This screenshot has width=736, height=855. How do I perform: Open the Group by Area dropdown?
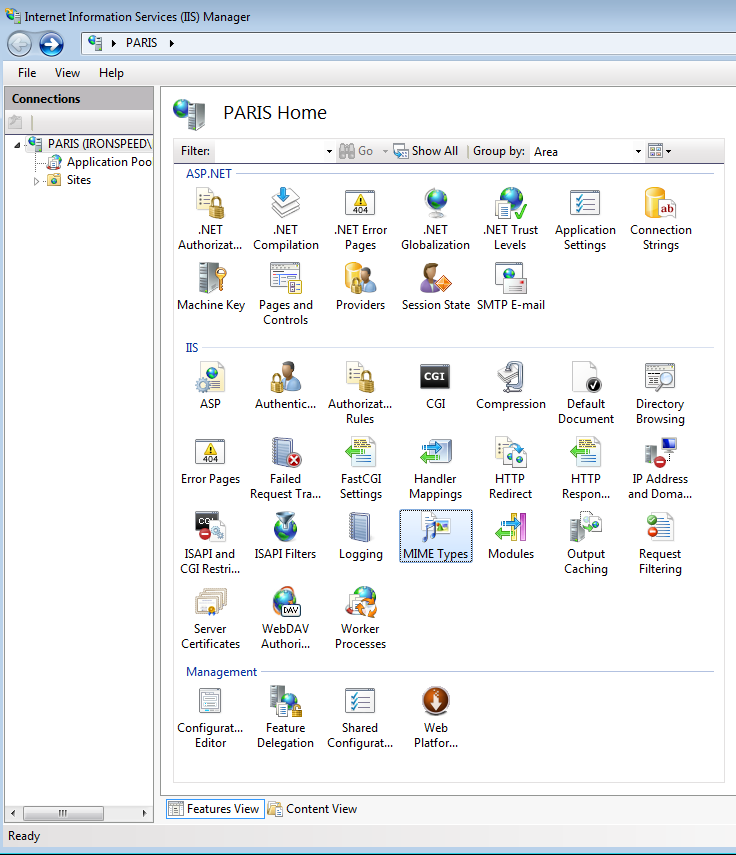point(638,152)
